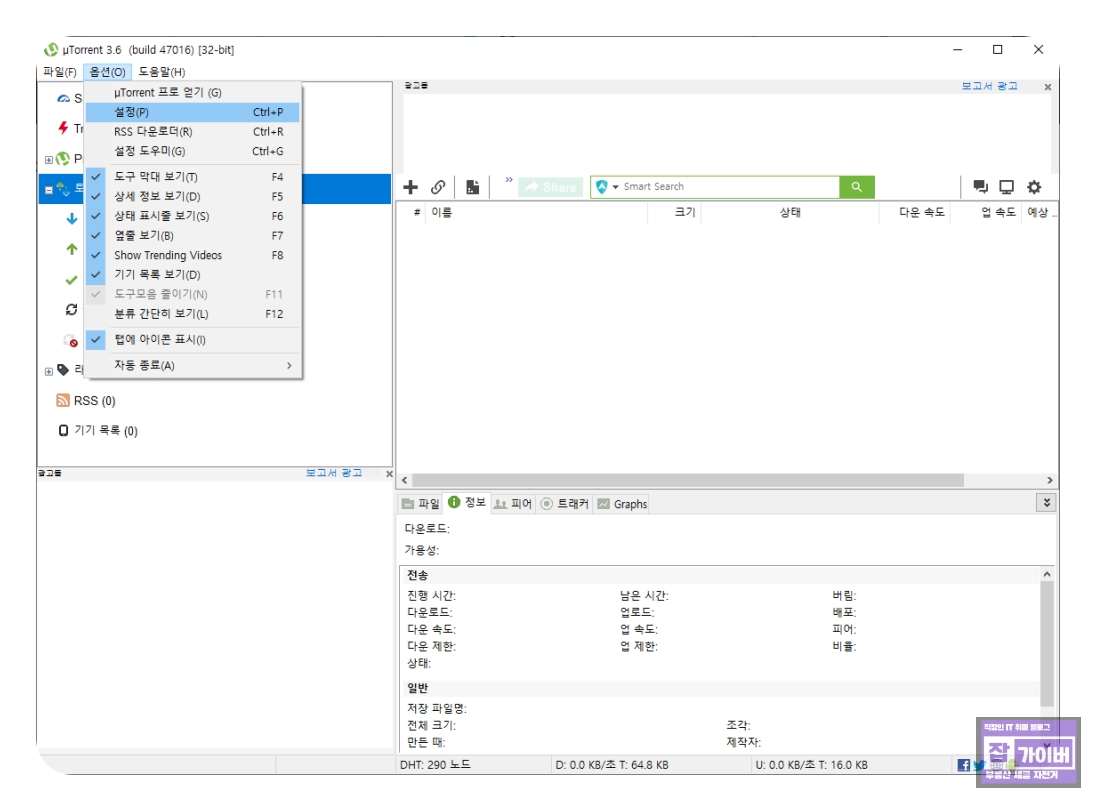Click the inactive sidebar icon with red mark

[71, 340]
